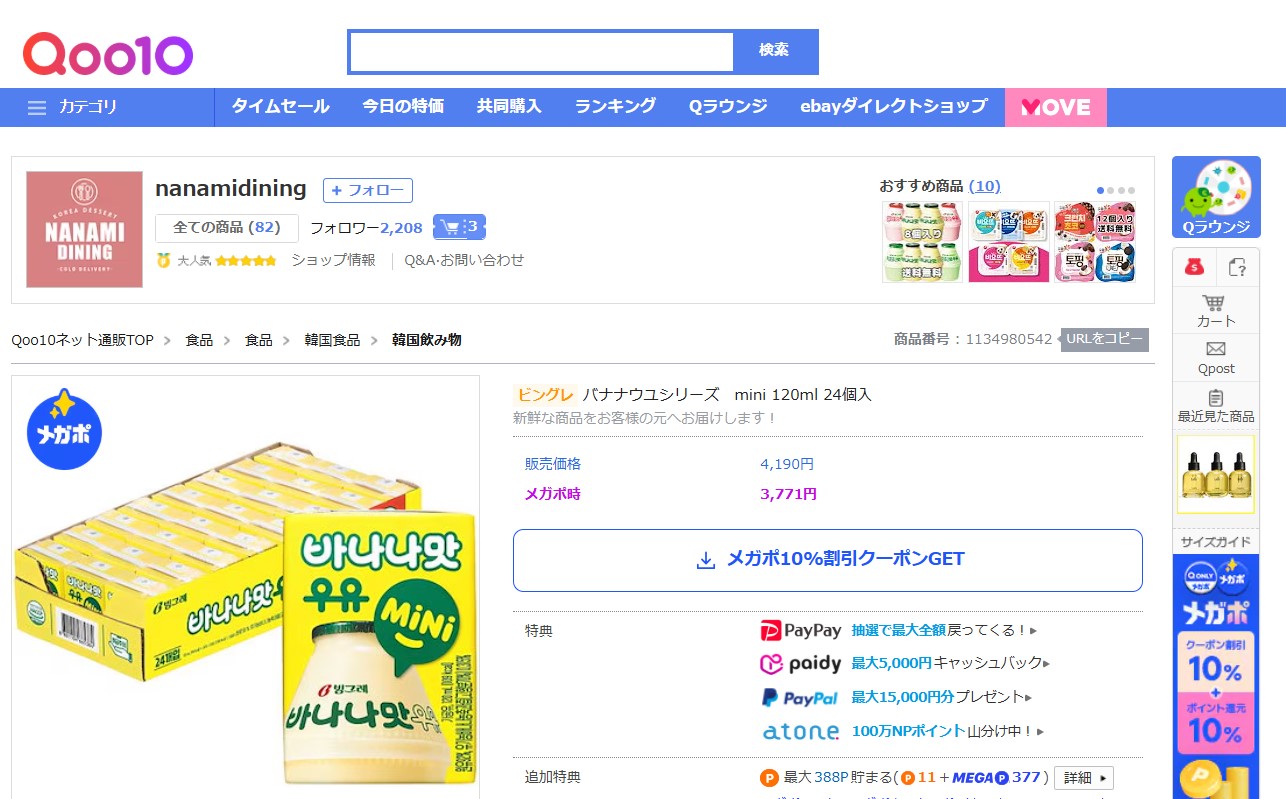Click the Qラウンジ sidebar icon
The image size is (1286, 799).
(1216, 197)
